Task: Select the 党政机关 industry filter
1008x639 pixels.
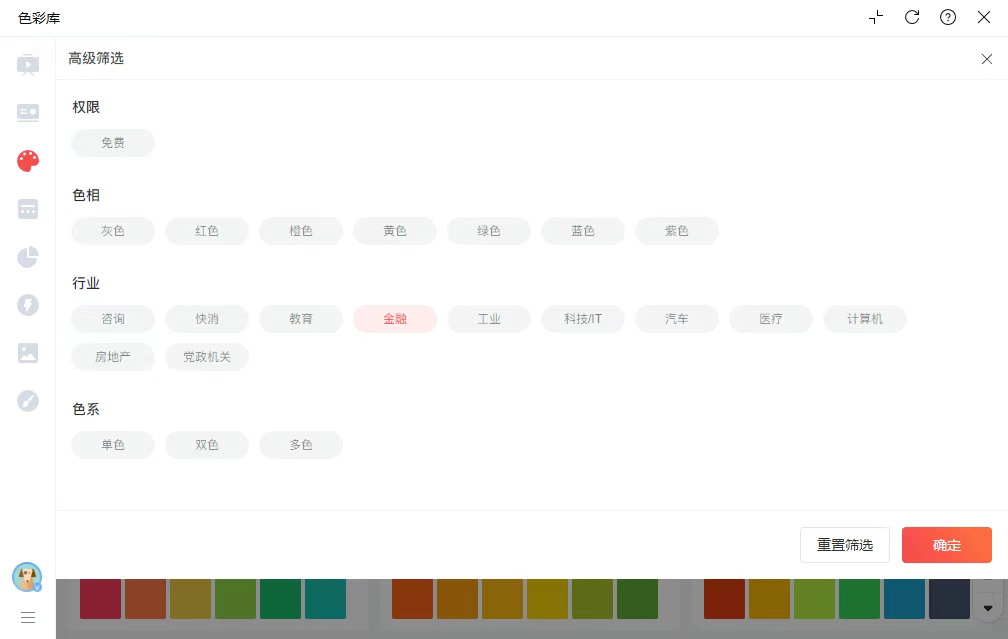Action: coord(207,357)
